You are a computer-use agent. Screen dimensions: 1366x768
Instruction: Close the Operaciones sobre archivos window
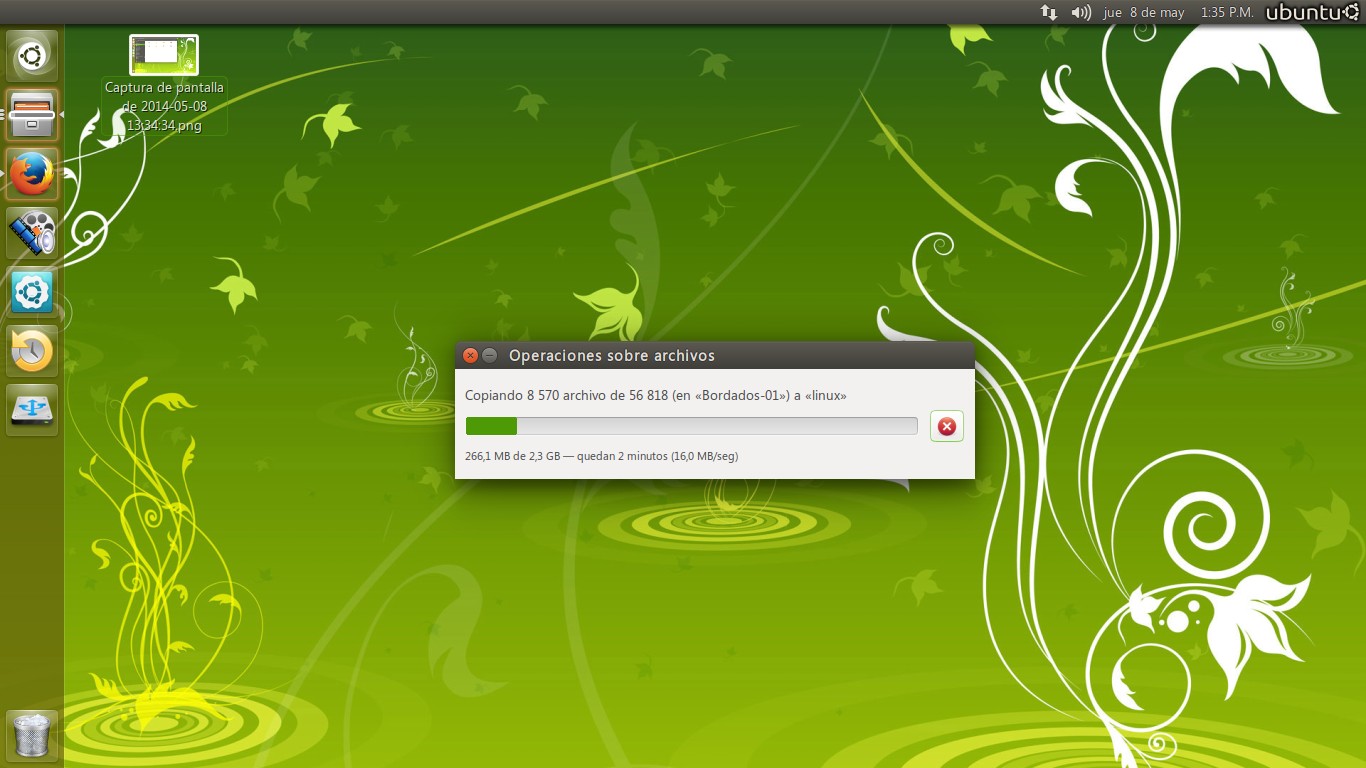[470, 355]
